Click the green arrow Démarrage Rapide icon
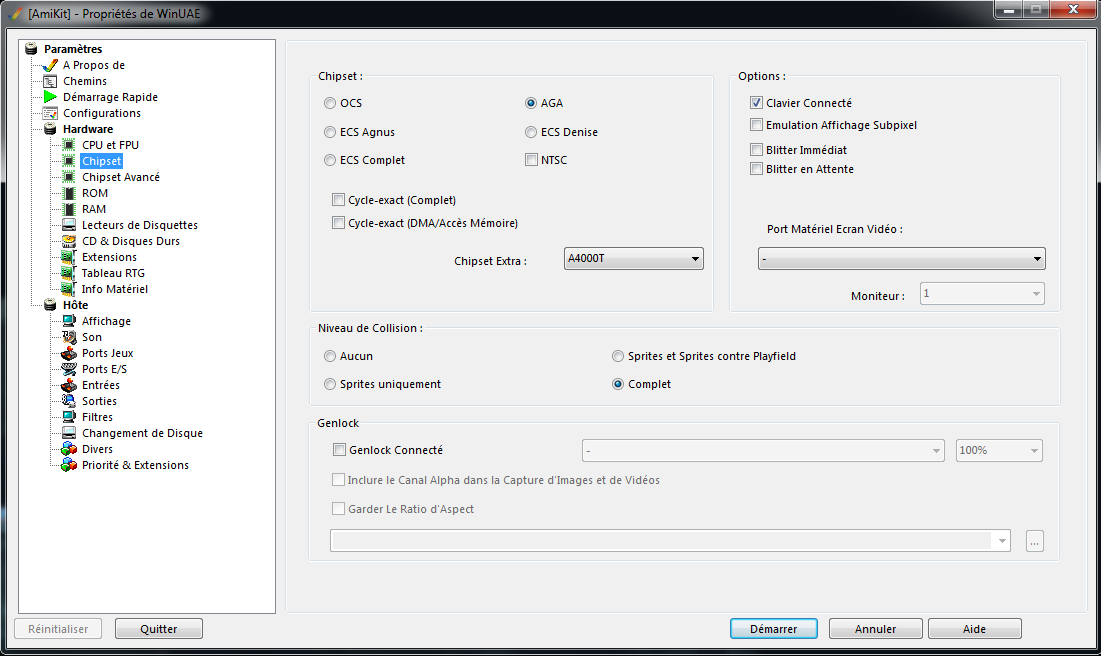1101x656 pixels. coord(50,97)
